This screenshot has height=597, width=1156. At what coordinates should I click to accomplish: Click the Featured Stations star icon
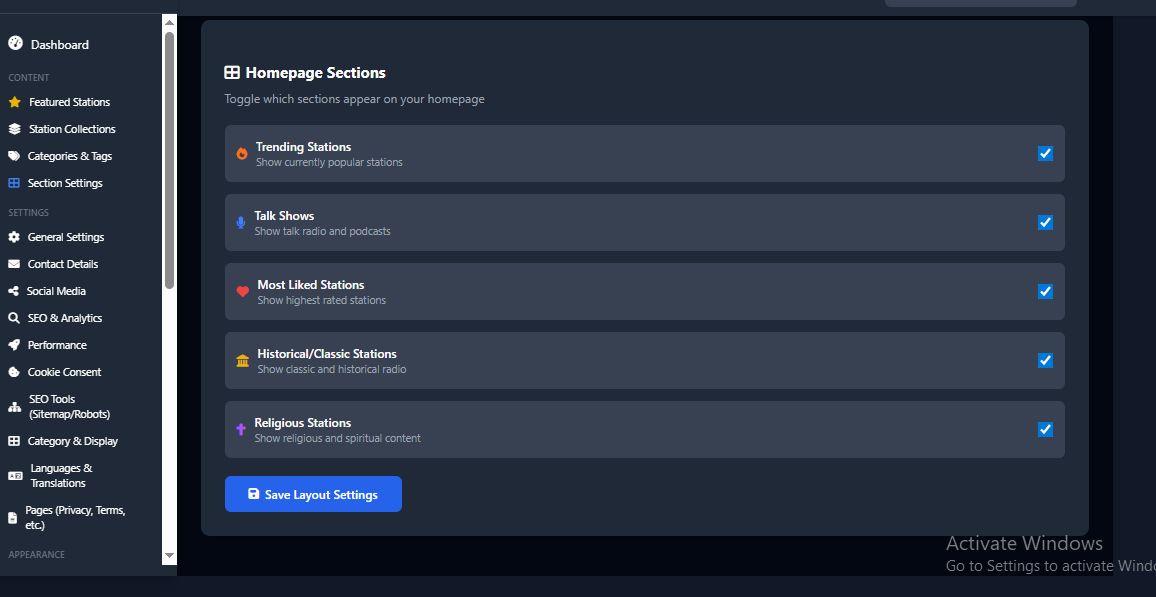[14, 102]
